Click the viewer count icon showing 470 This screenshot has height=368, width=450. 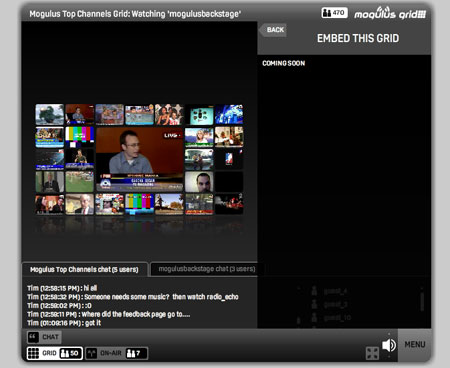click(334, 13)
